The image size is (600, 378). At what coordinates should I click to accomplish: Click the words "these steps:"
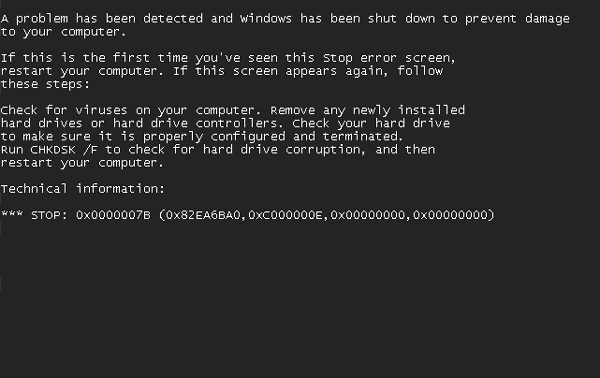point(45,85)
